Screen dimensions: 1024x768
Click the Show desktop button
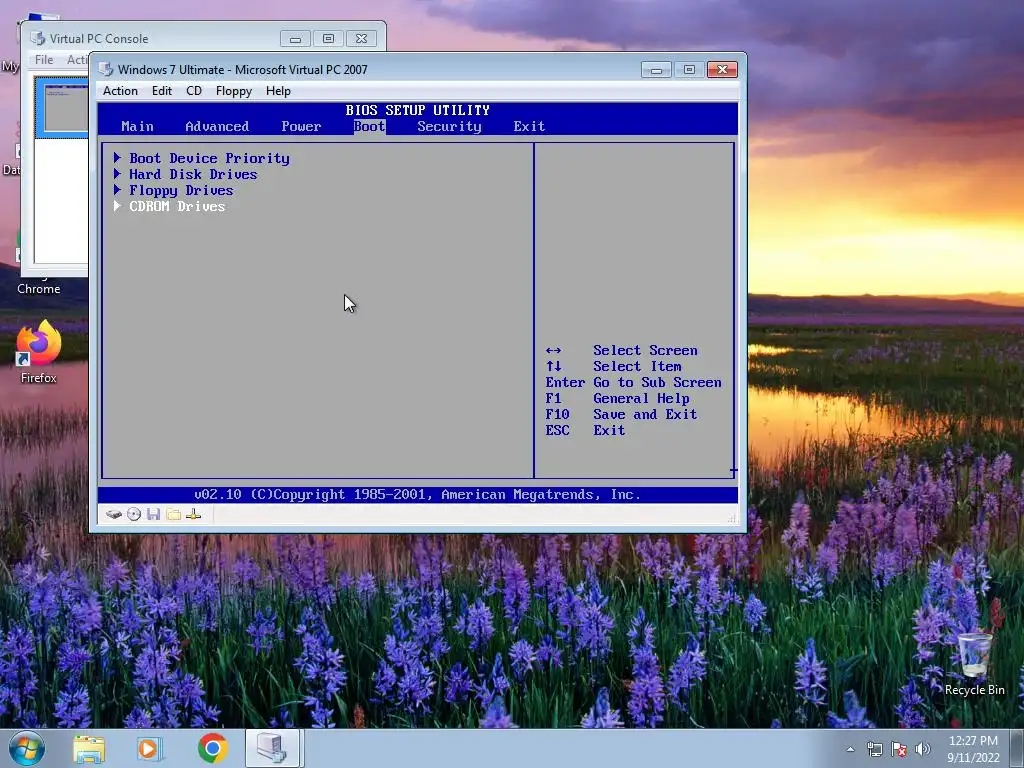1017,748
